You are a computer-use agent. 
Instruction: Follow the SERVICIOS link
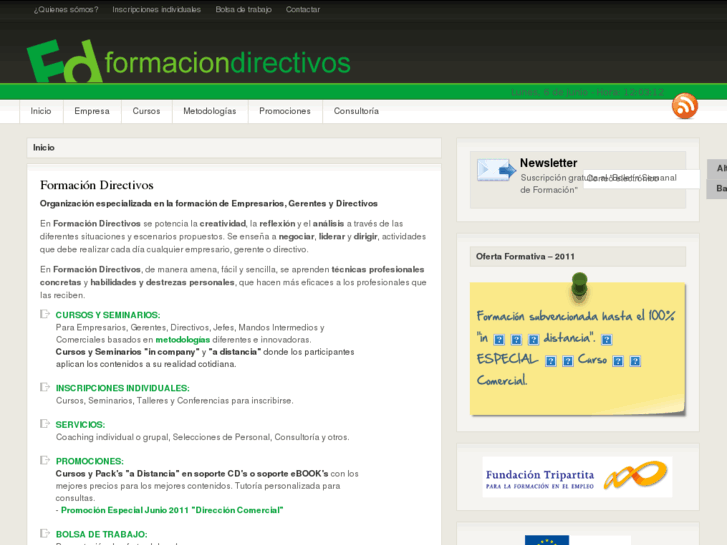click(x=80, y=425)
